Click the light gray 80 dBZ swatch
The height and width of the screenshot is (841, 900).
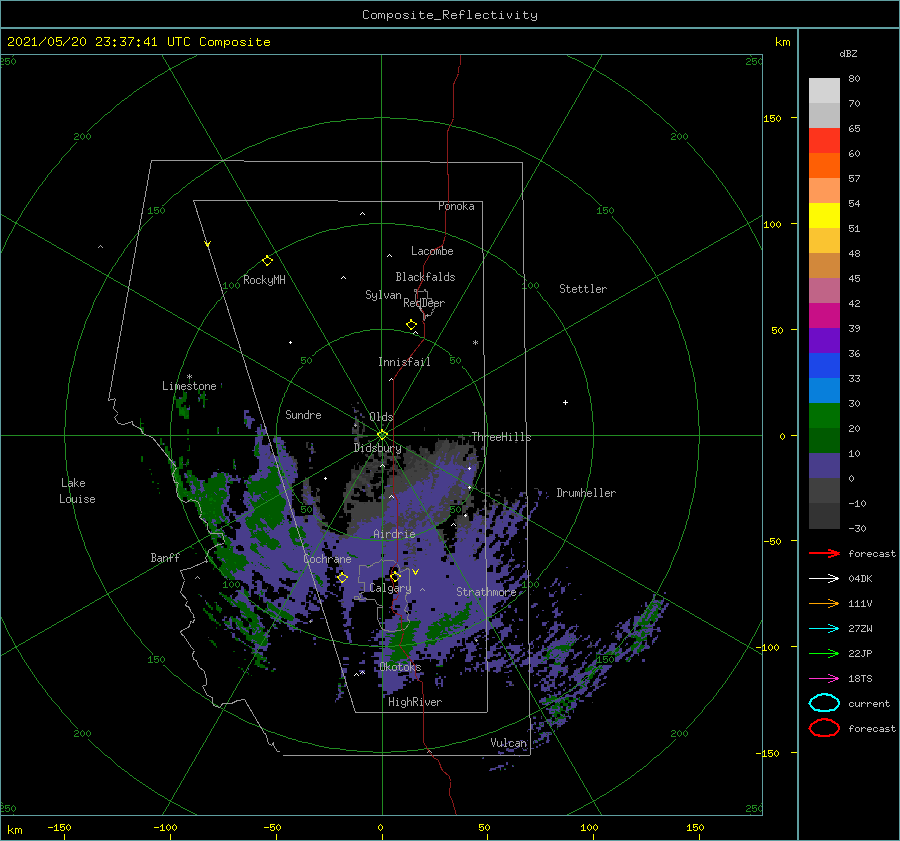coord(824,90)
